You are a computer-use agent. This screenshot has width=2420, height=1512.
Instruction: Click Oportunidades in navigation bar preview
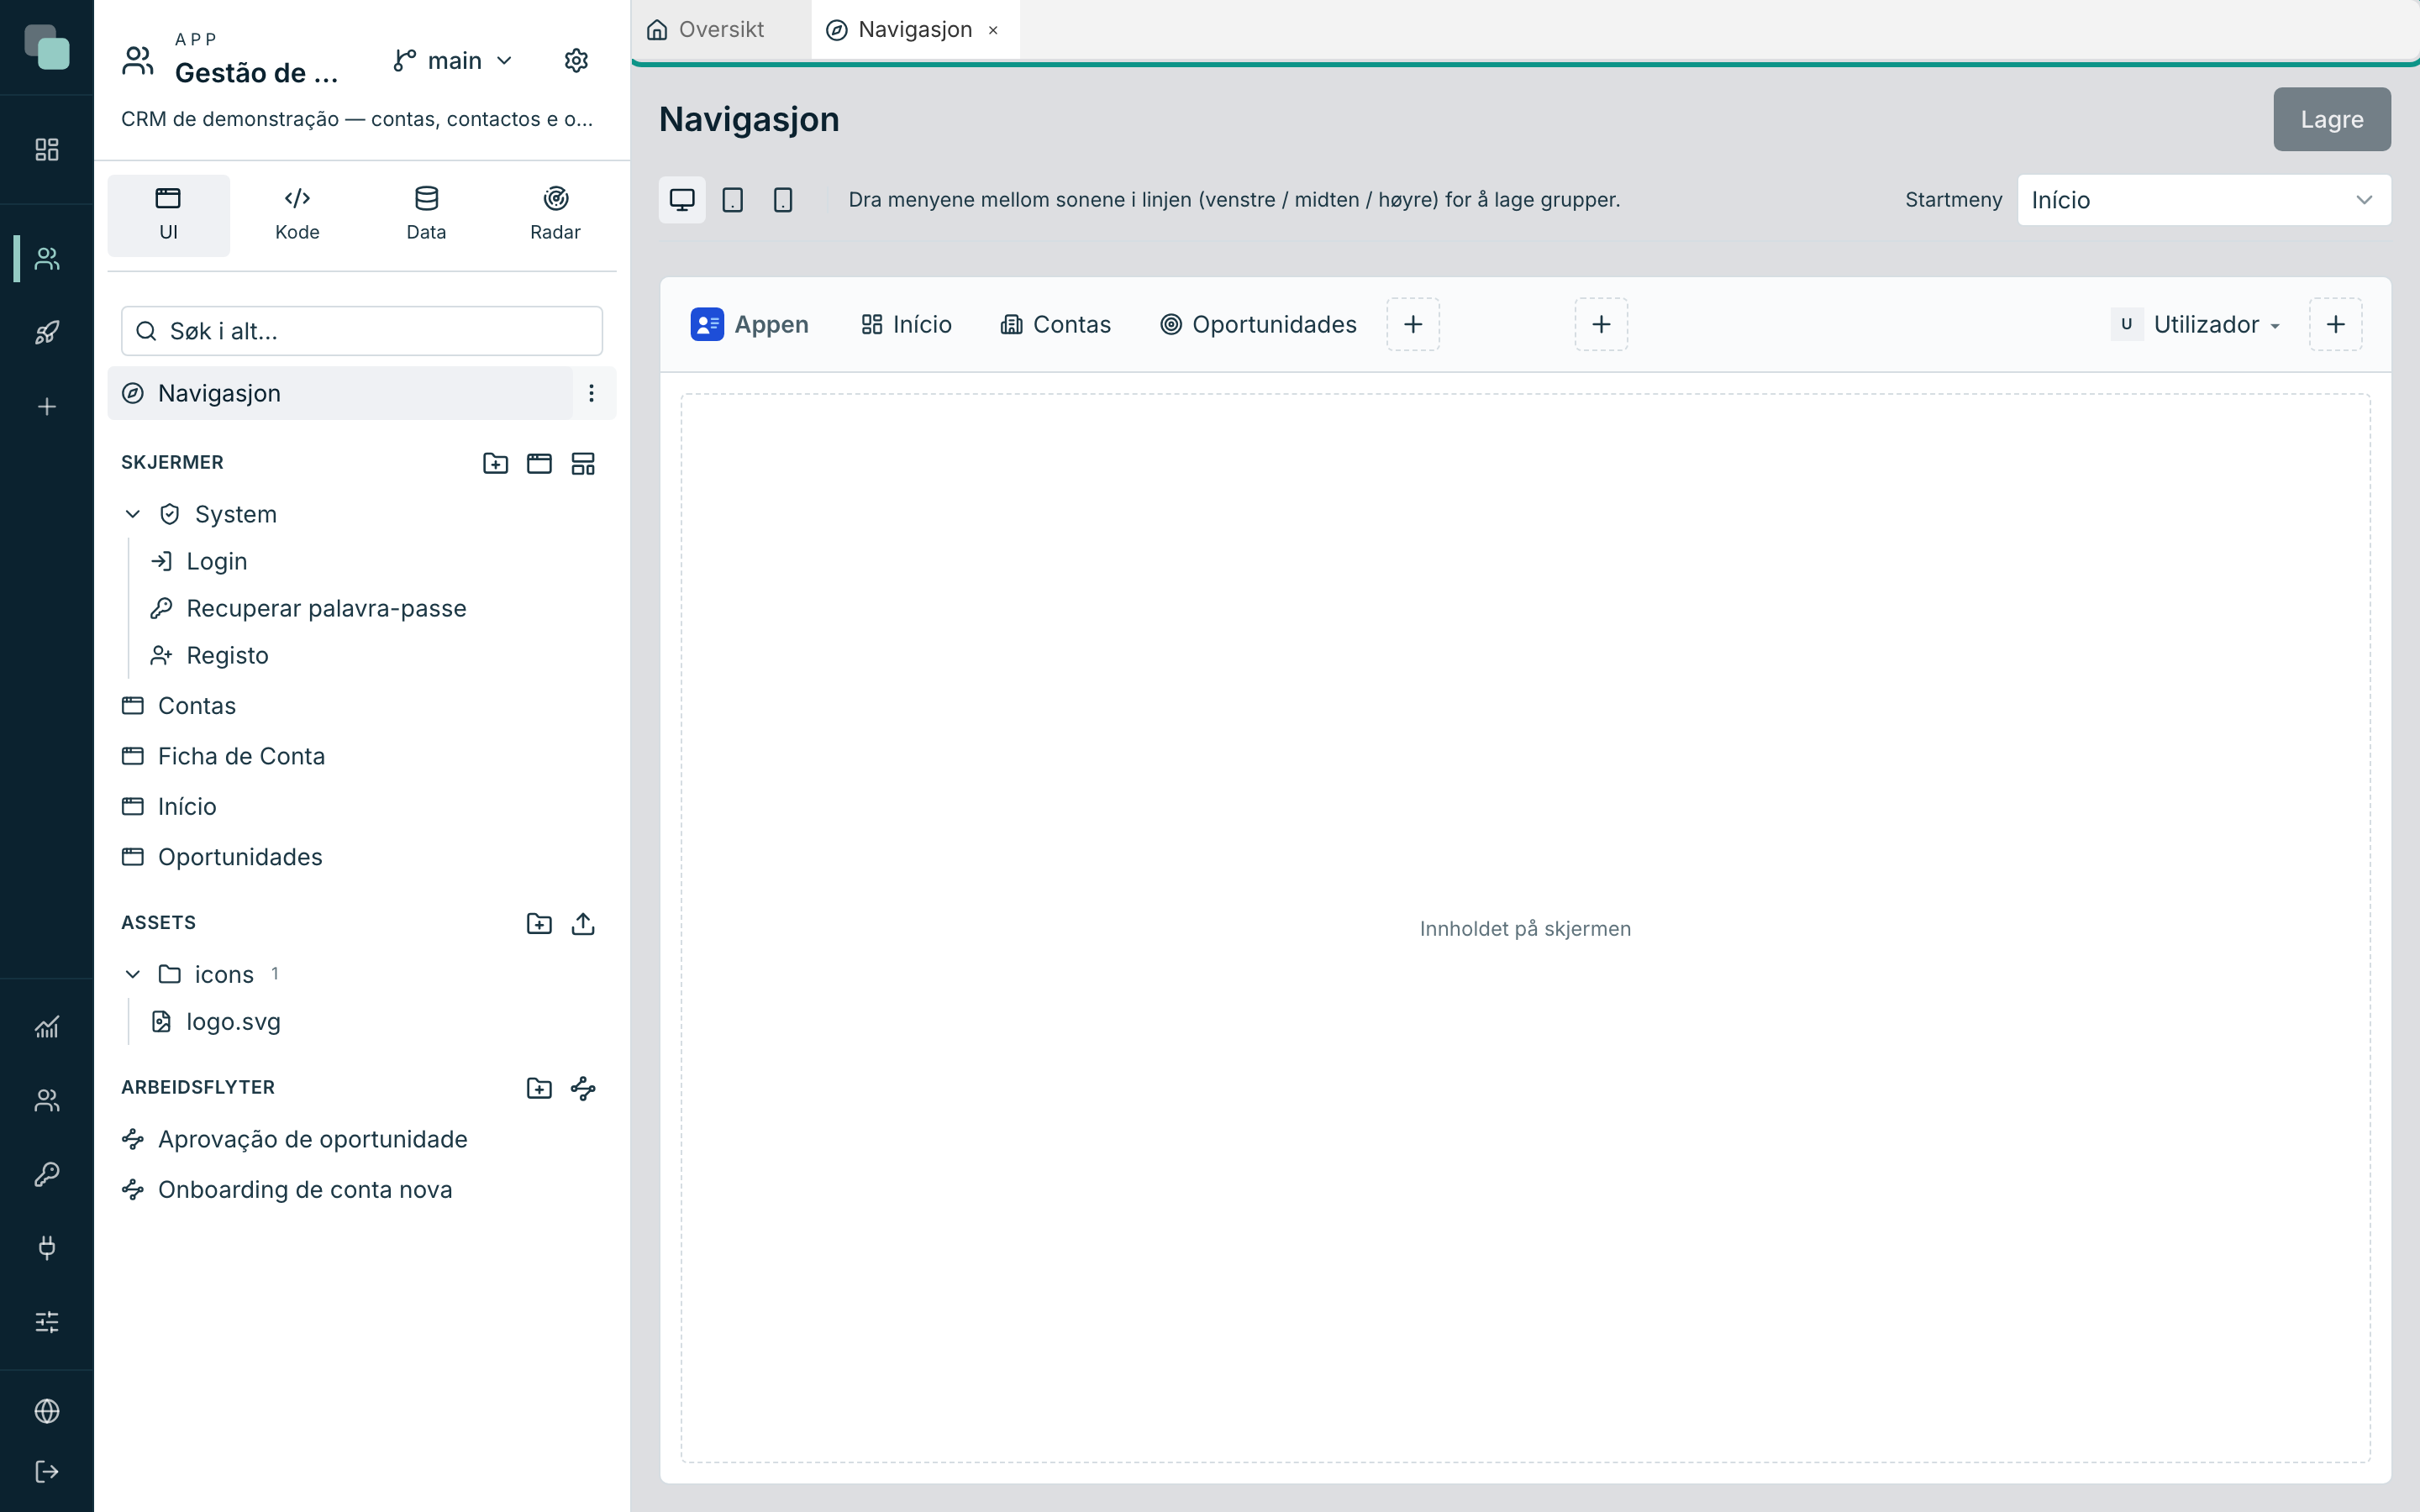click(x=1258, y=325)
